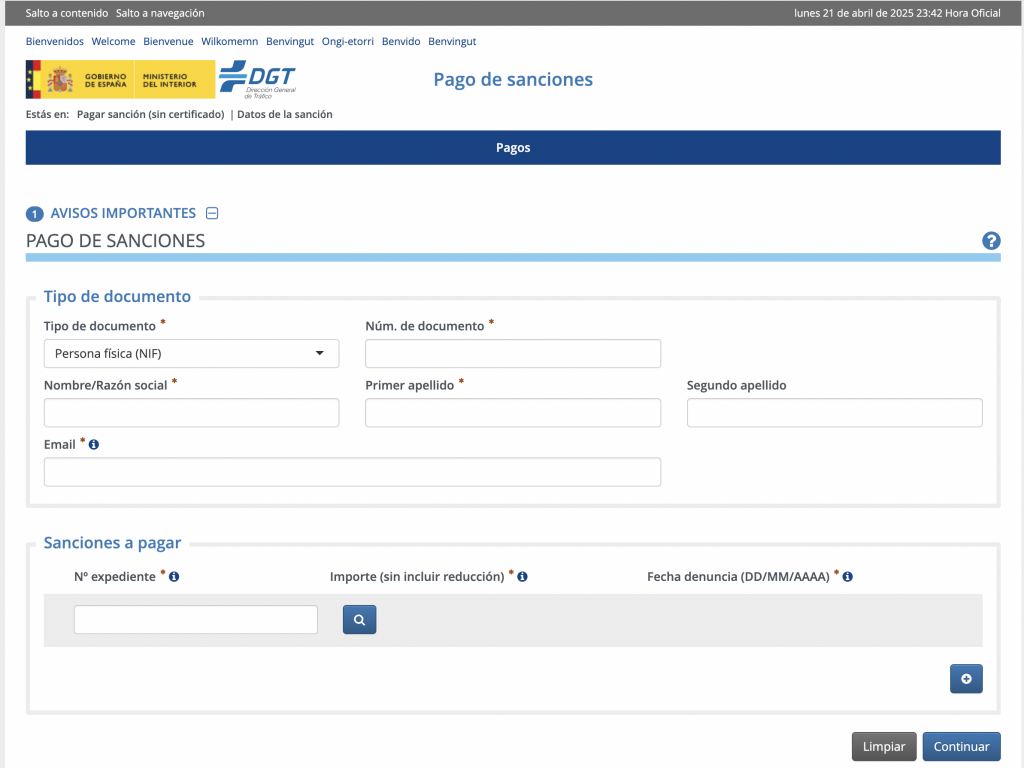The width and height of the screenshot is (1024, 768).
Task: Click the Salto a navegación link
Action: click(160, 13)
